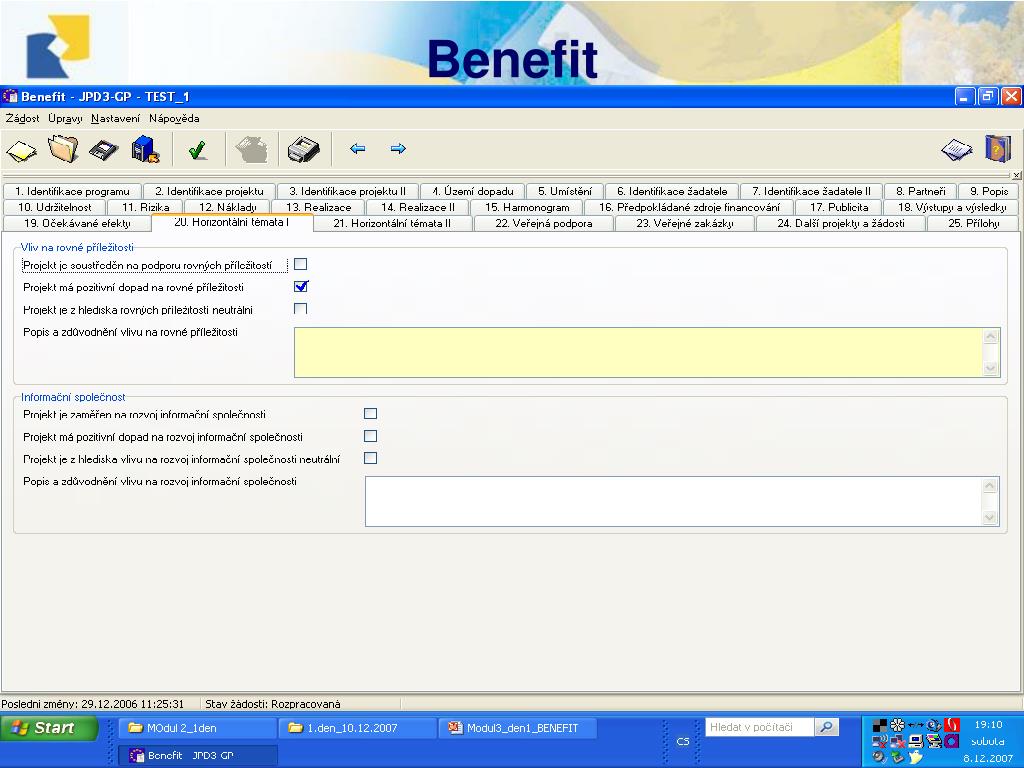Click the wireless network tray icon
1024x768 pixels.
coord(879,741)
